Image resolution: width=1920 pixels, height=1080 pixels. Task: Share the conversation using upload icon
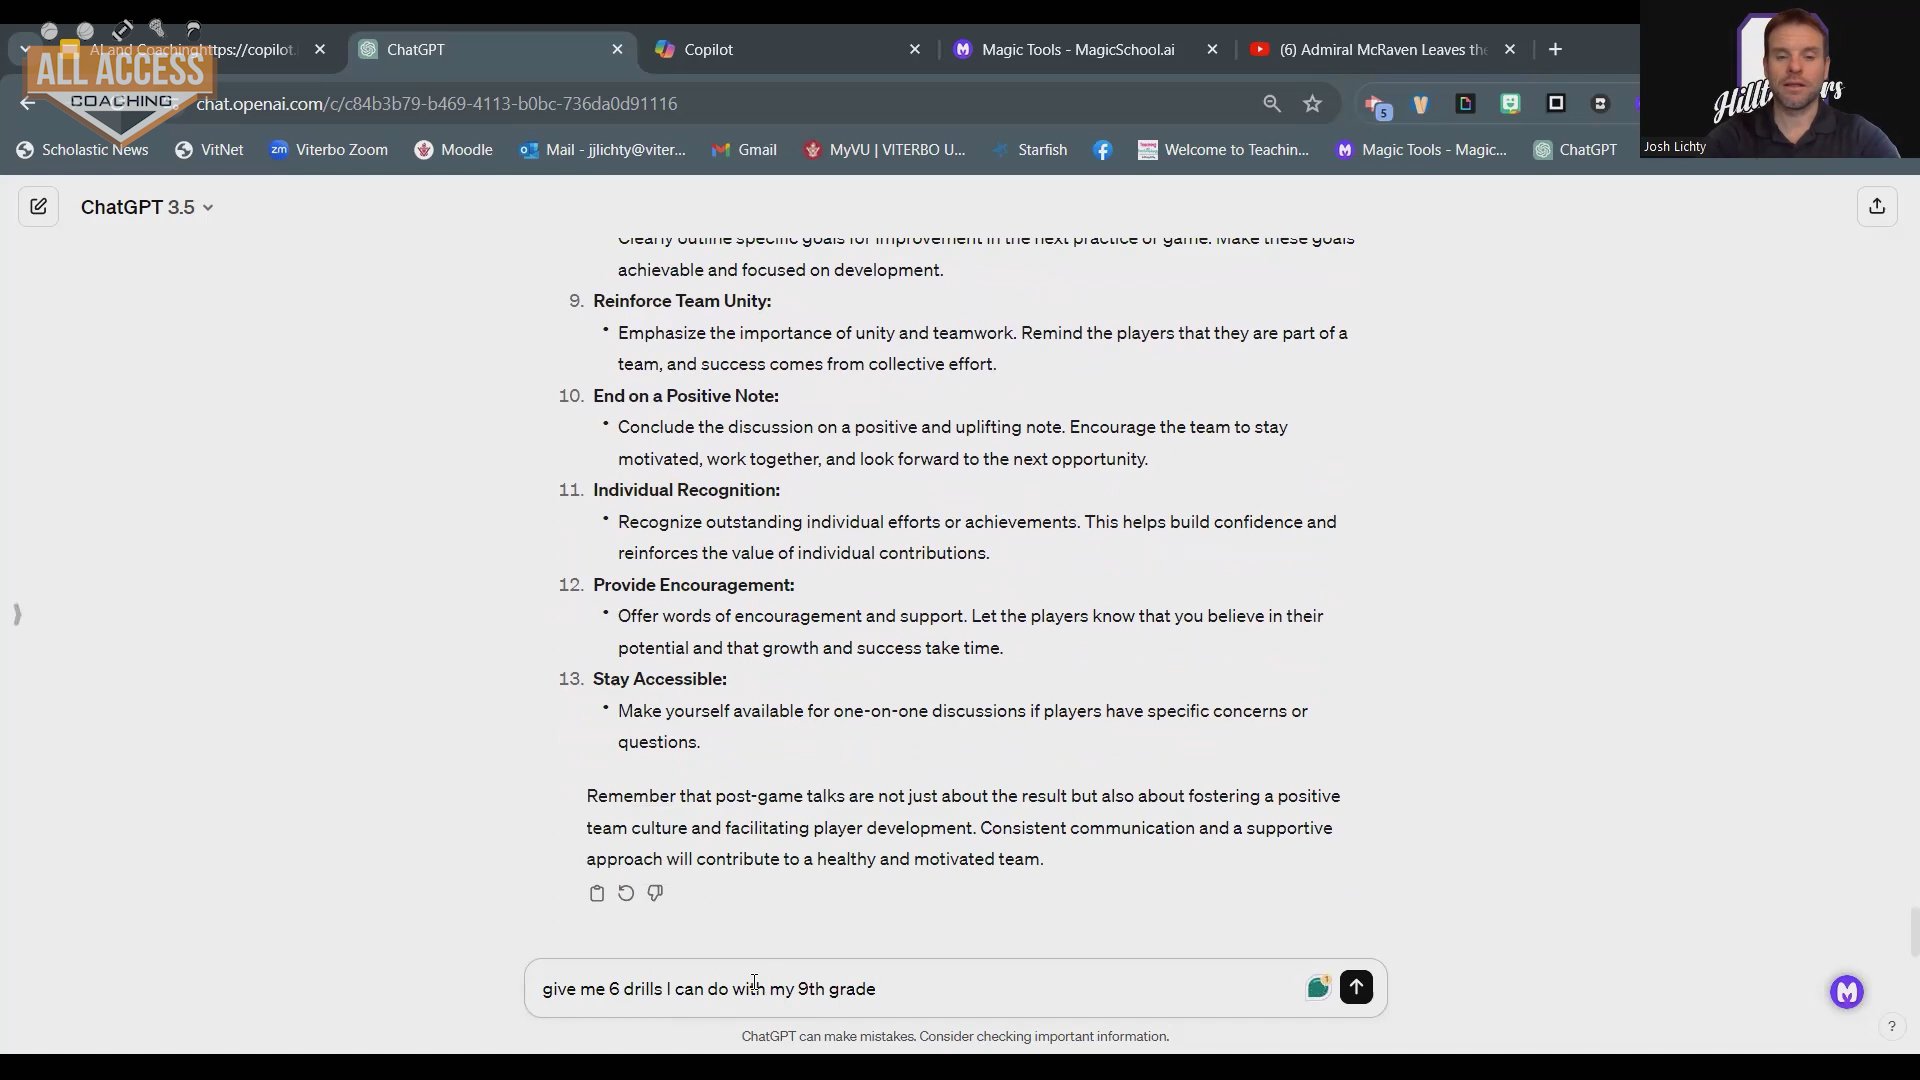pyautogui.click(x=1877, y=206)
